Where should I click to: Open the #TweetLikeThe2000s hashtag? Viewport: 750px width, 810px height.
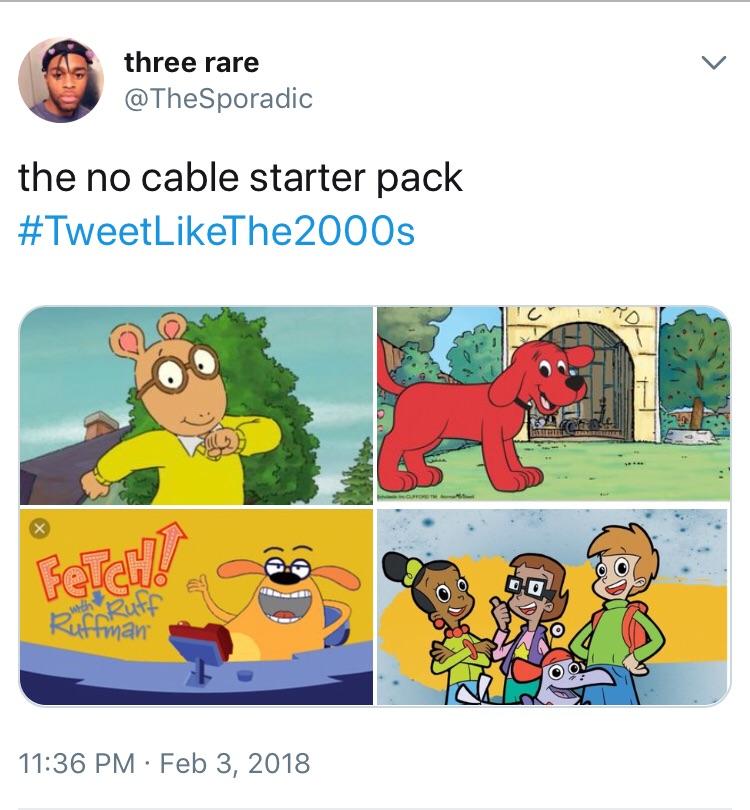[216, 231]
